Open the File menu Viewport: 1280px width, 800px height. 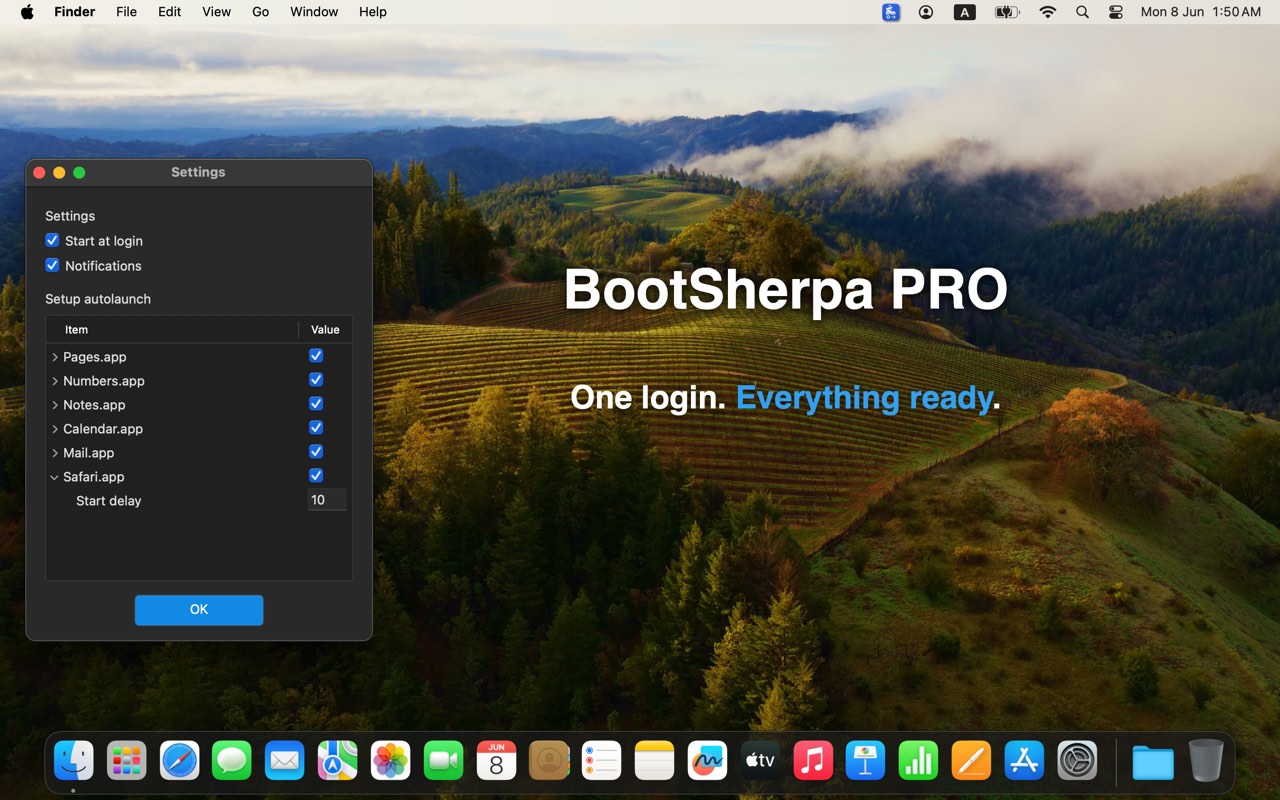126,12
